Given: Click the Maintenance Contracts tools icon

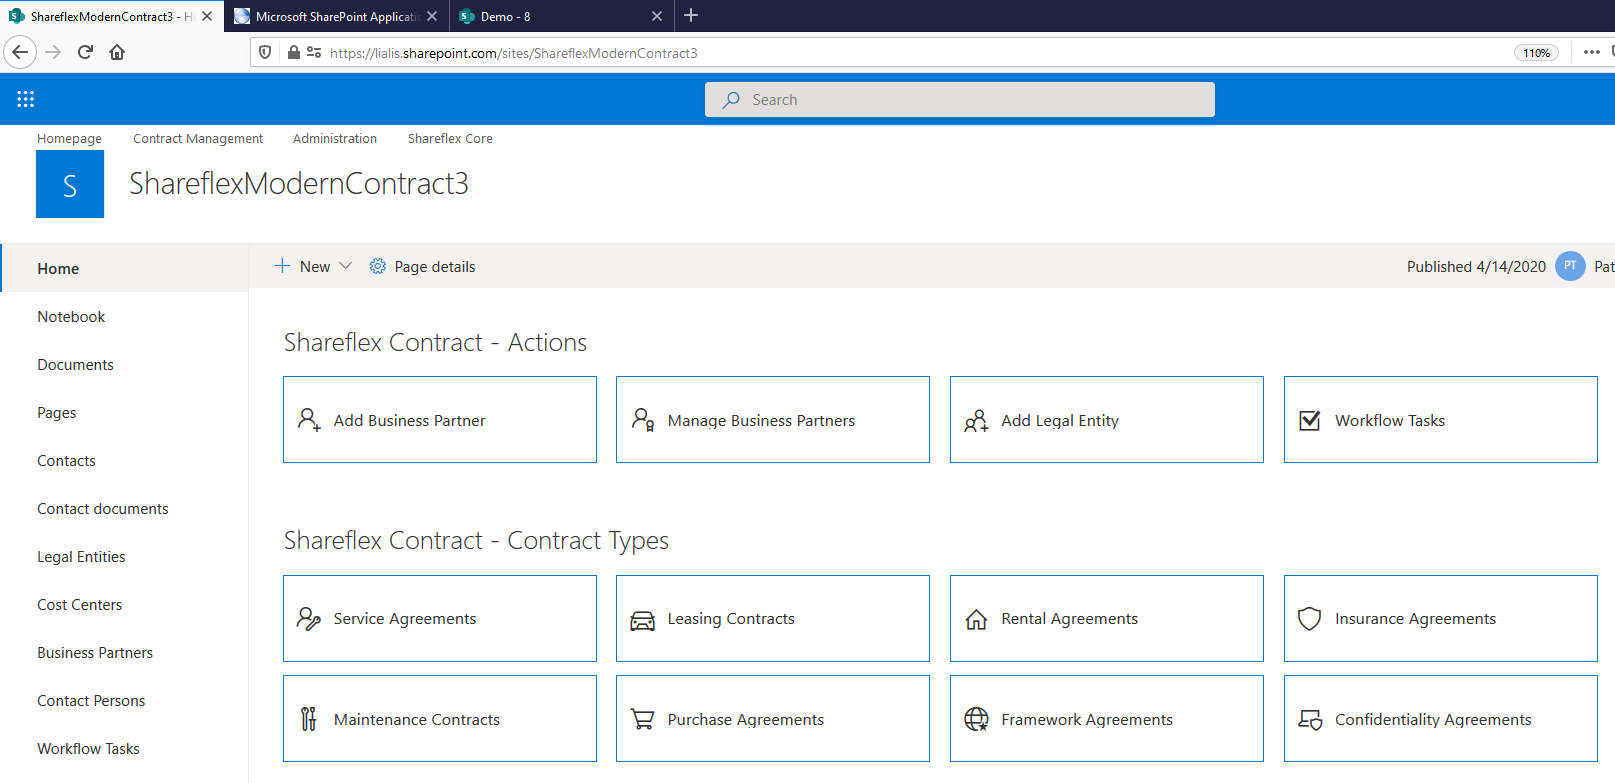Looking at the screenshot, I should pos(309,719).
